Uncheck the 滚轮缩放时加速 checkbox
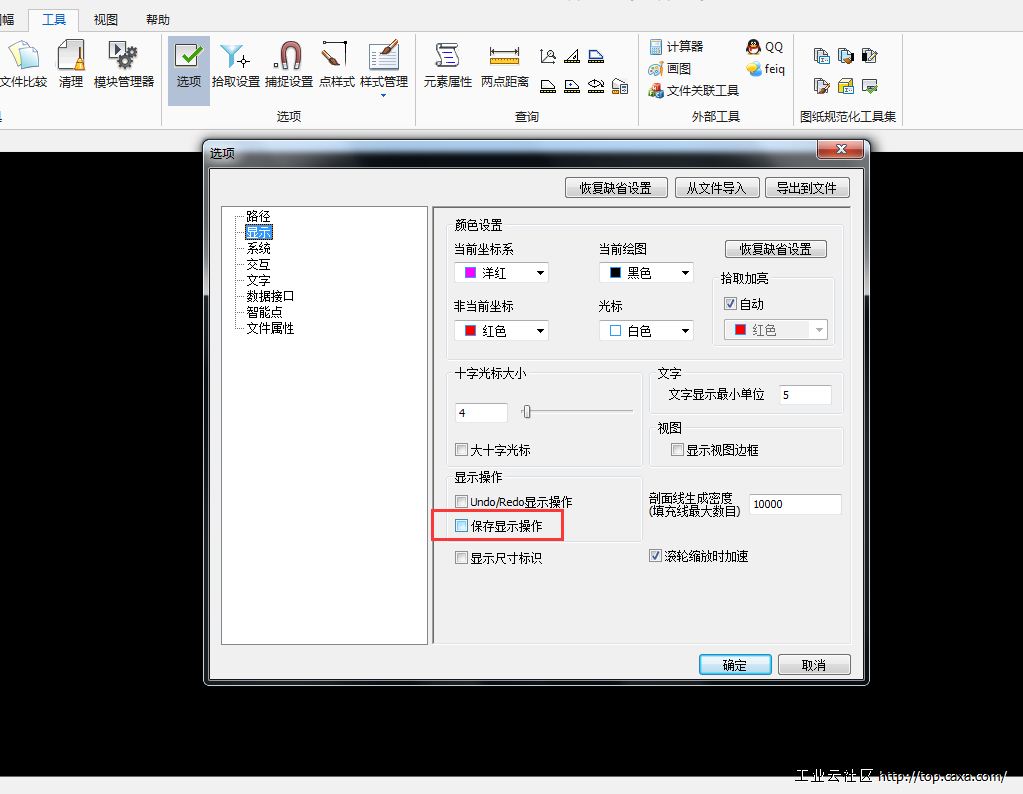 [x=655, y=556]
